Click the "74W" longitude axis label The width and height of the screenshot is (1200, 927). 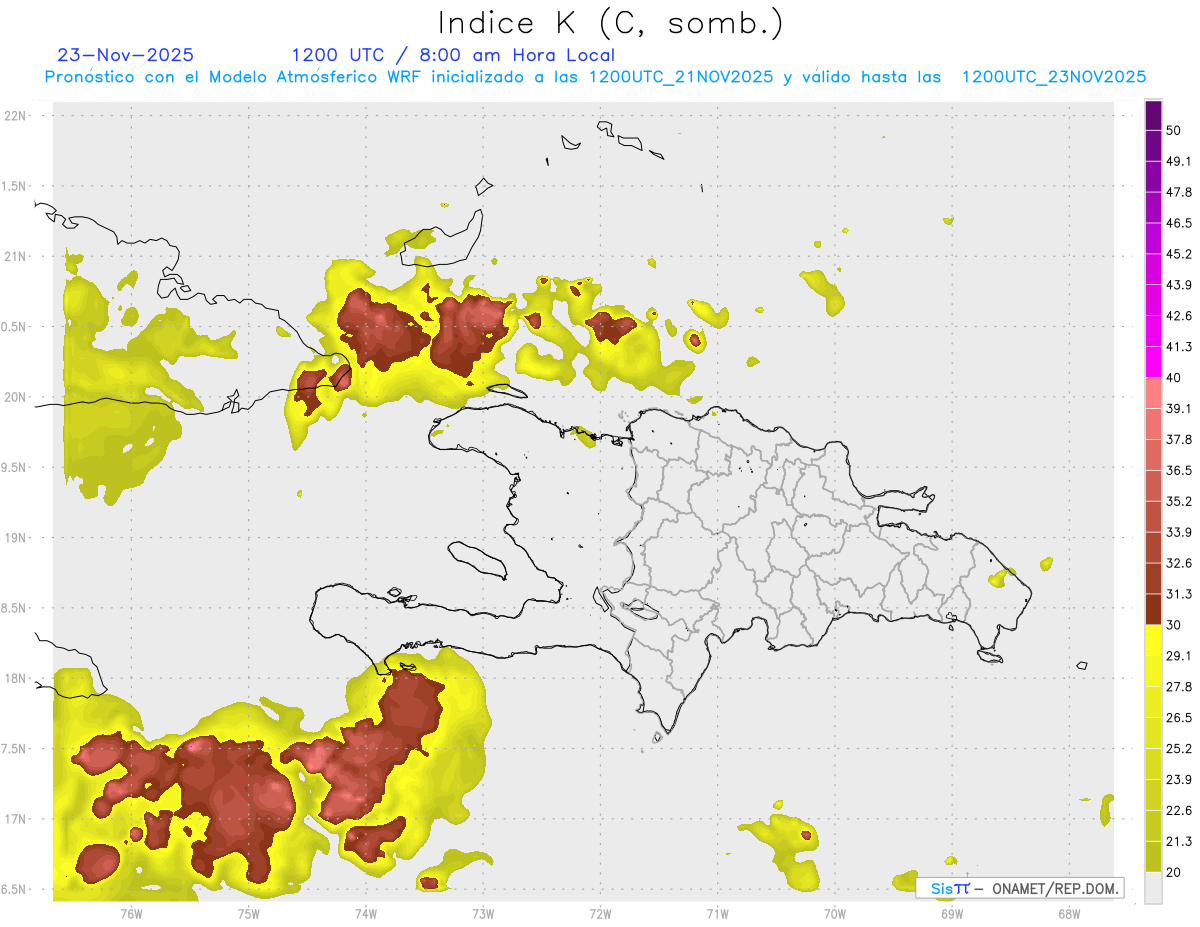click(x=365, y=913)
